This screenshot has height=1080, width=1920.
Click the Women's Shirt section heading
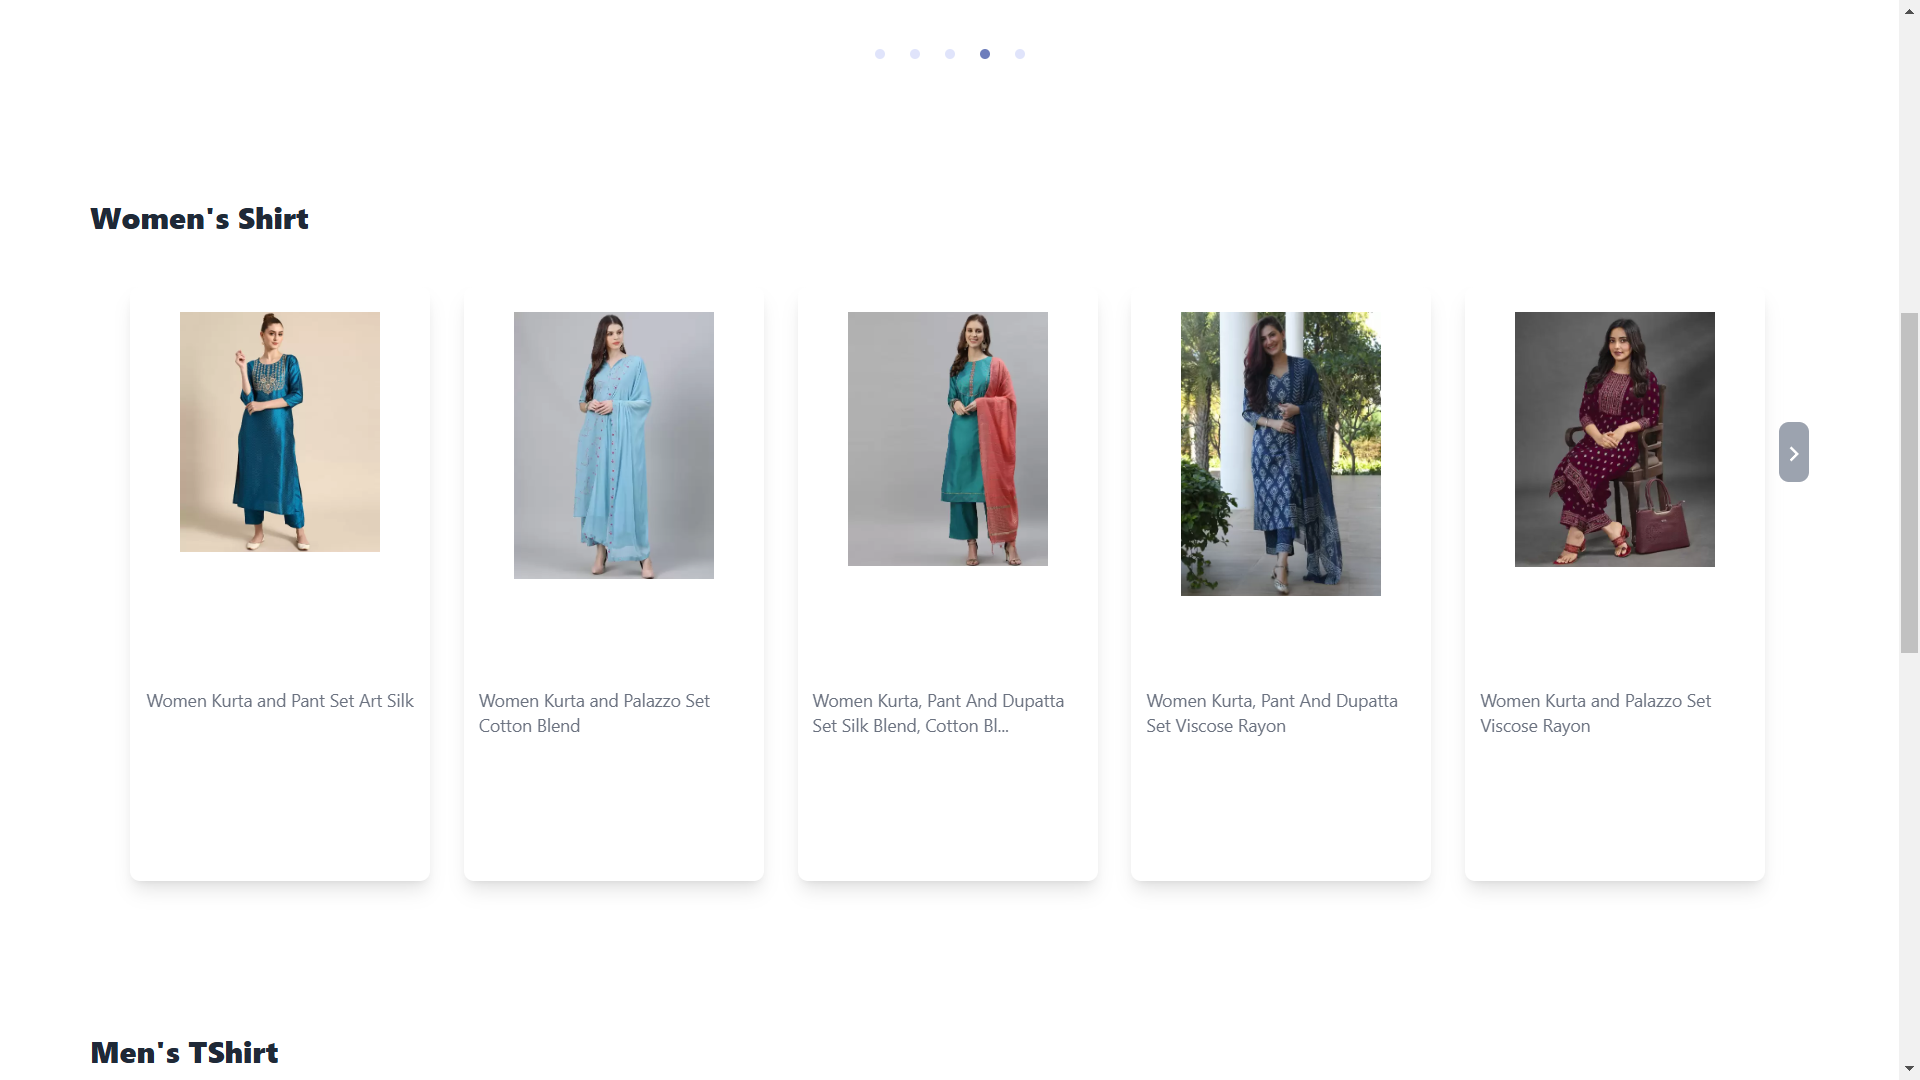click(x=199, y=219)
